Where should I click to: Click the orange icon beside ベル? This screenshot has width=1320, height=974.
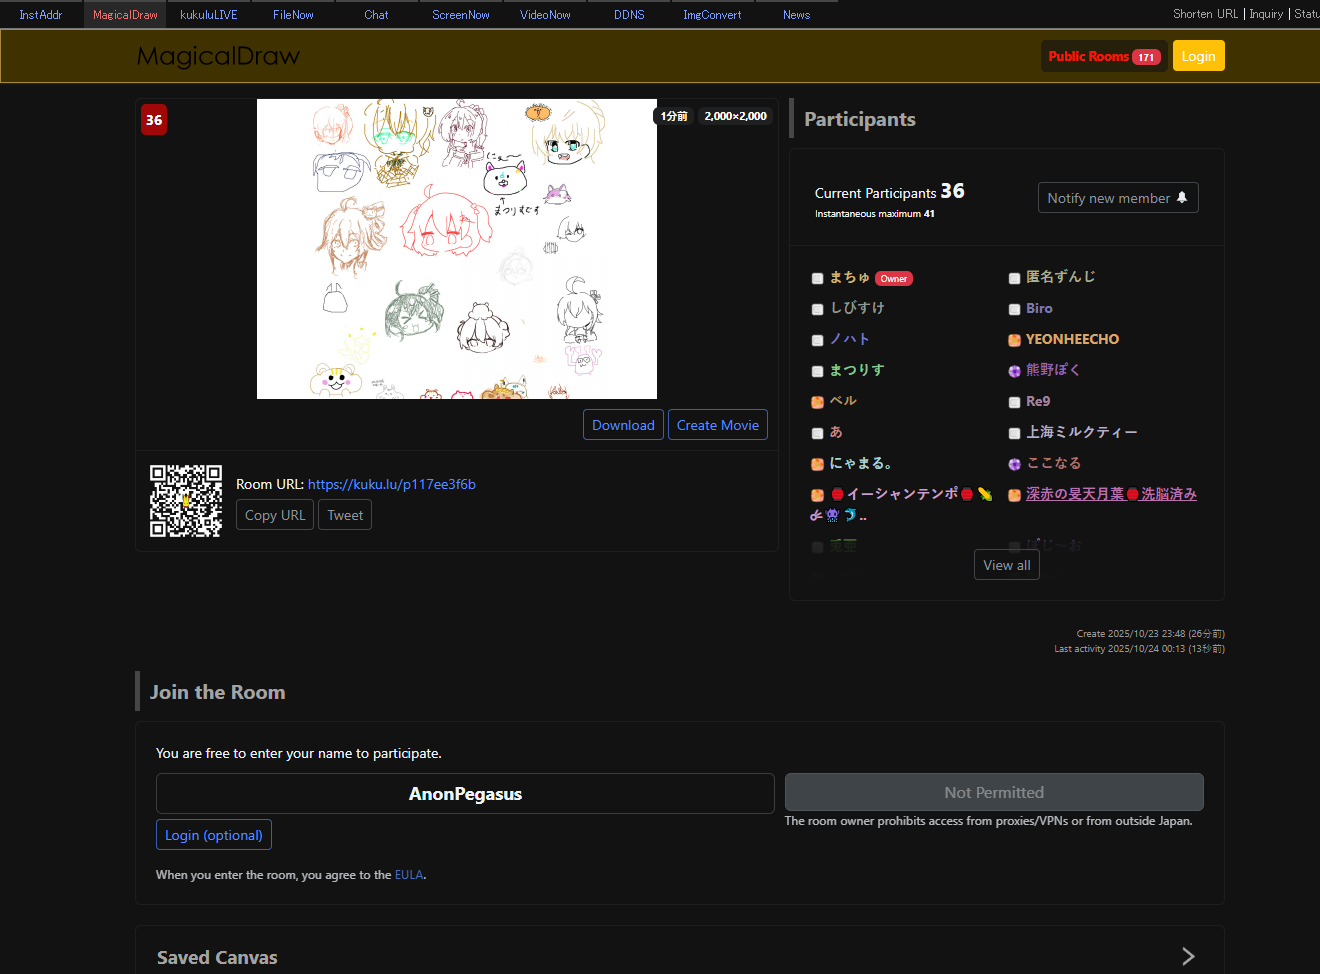tap(818, 403)
